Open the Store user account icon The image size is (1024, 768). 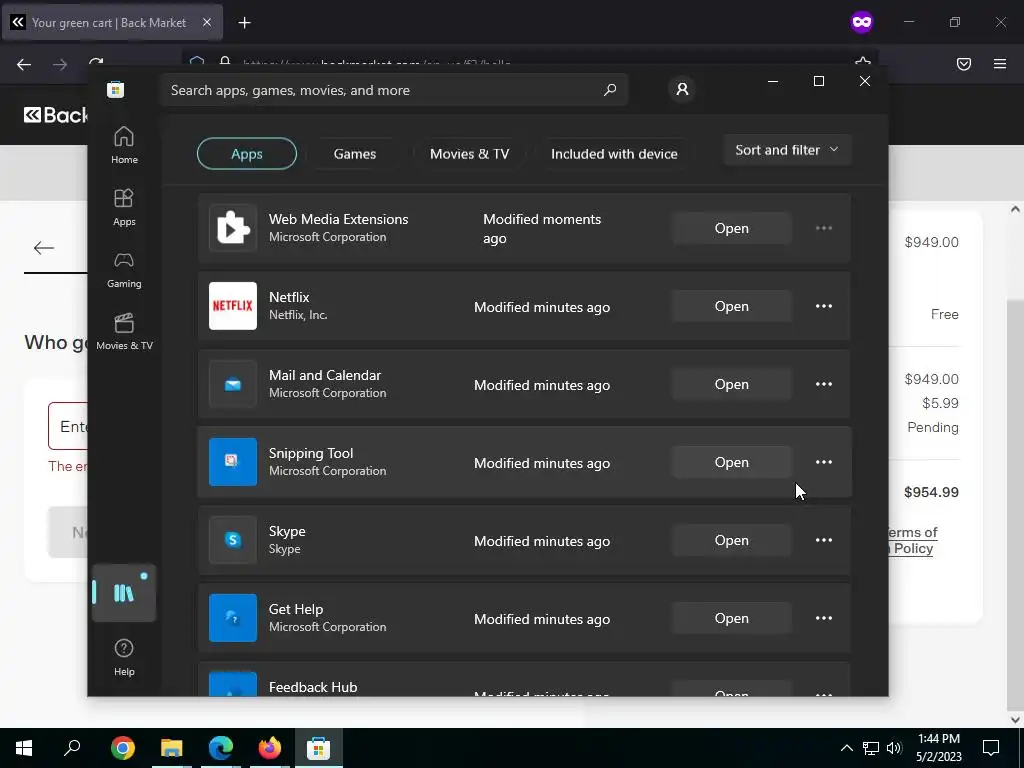pos(682,89)
